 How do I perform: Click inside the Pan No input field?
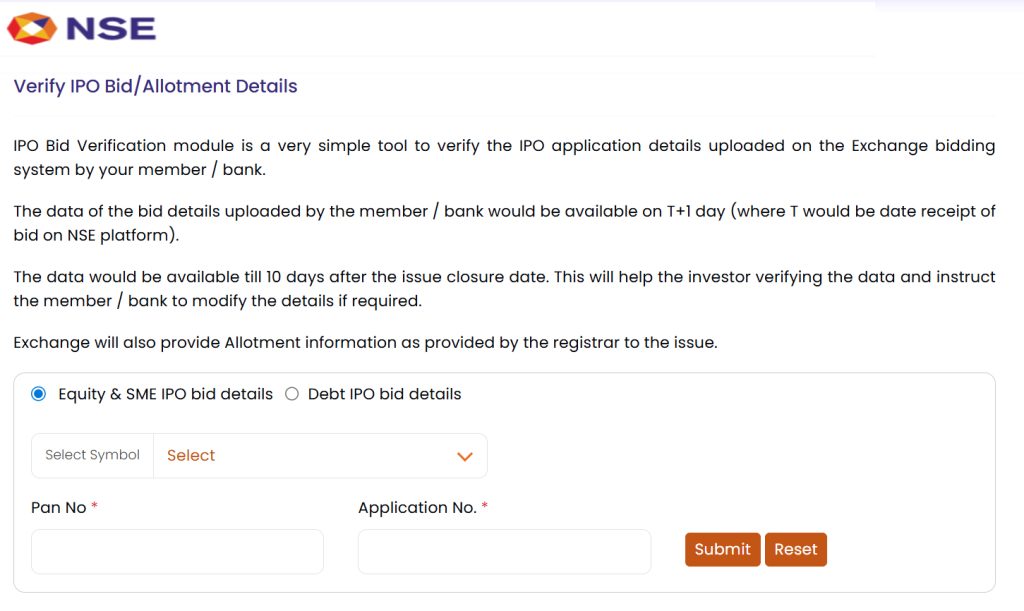point(176,551)
